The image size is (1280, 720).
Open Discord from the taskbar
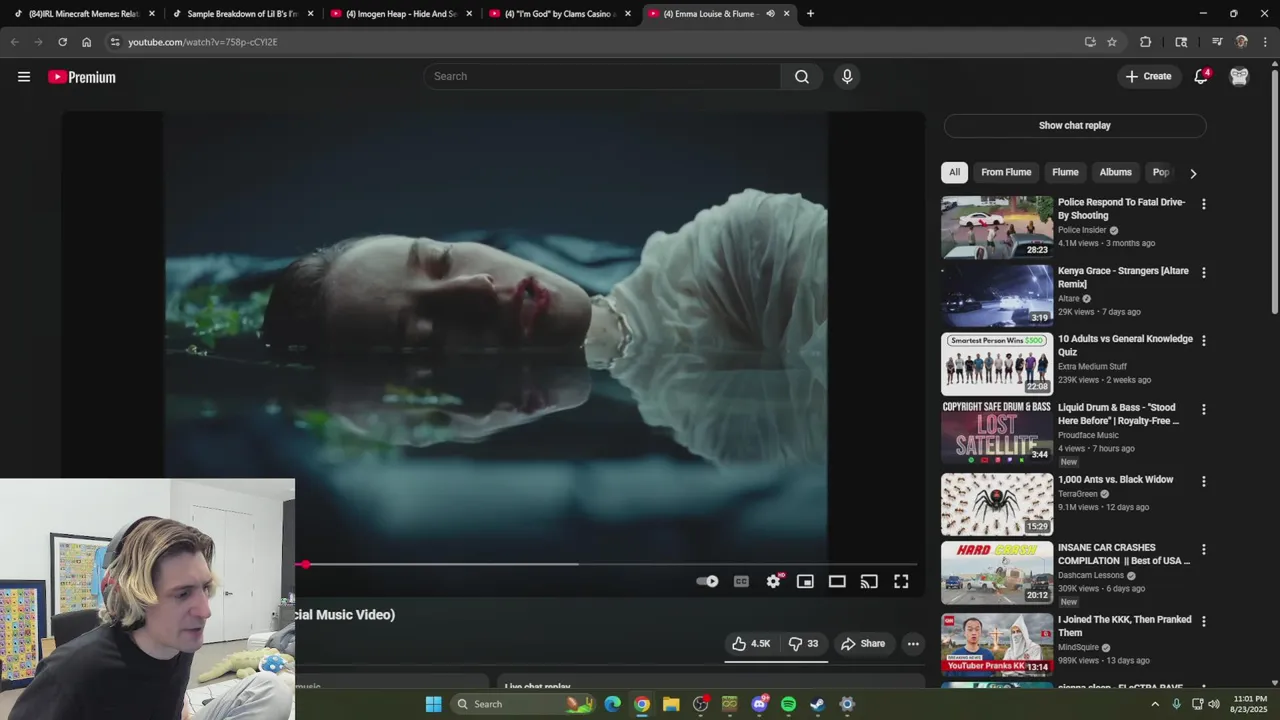click(759, 704)
